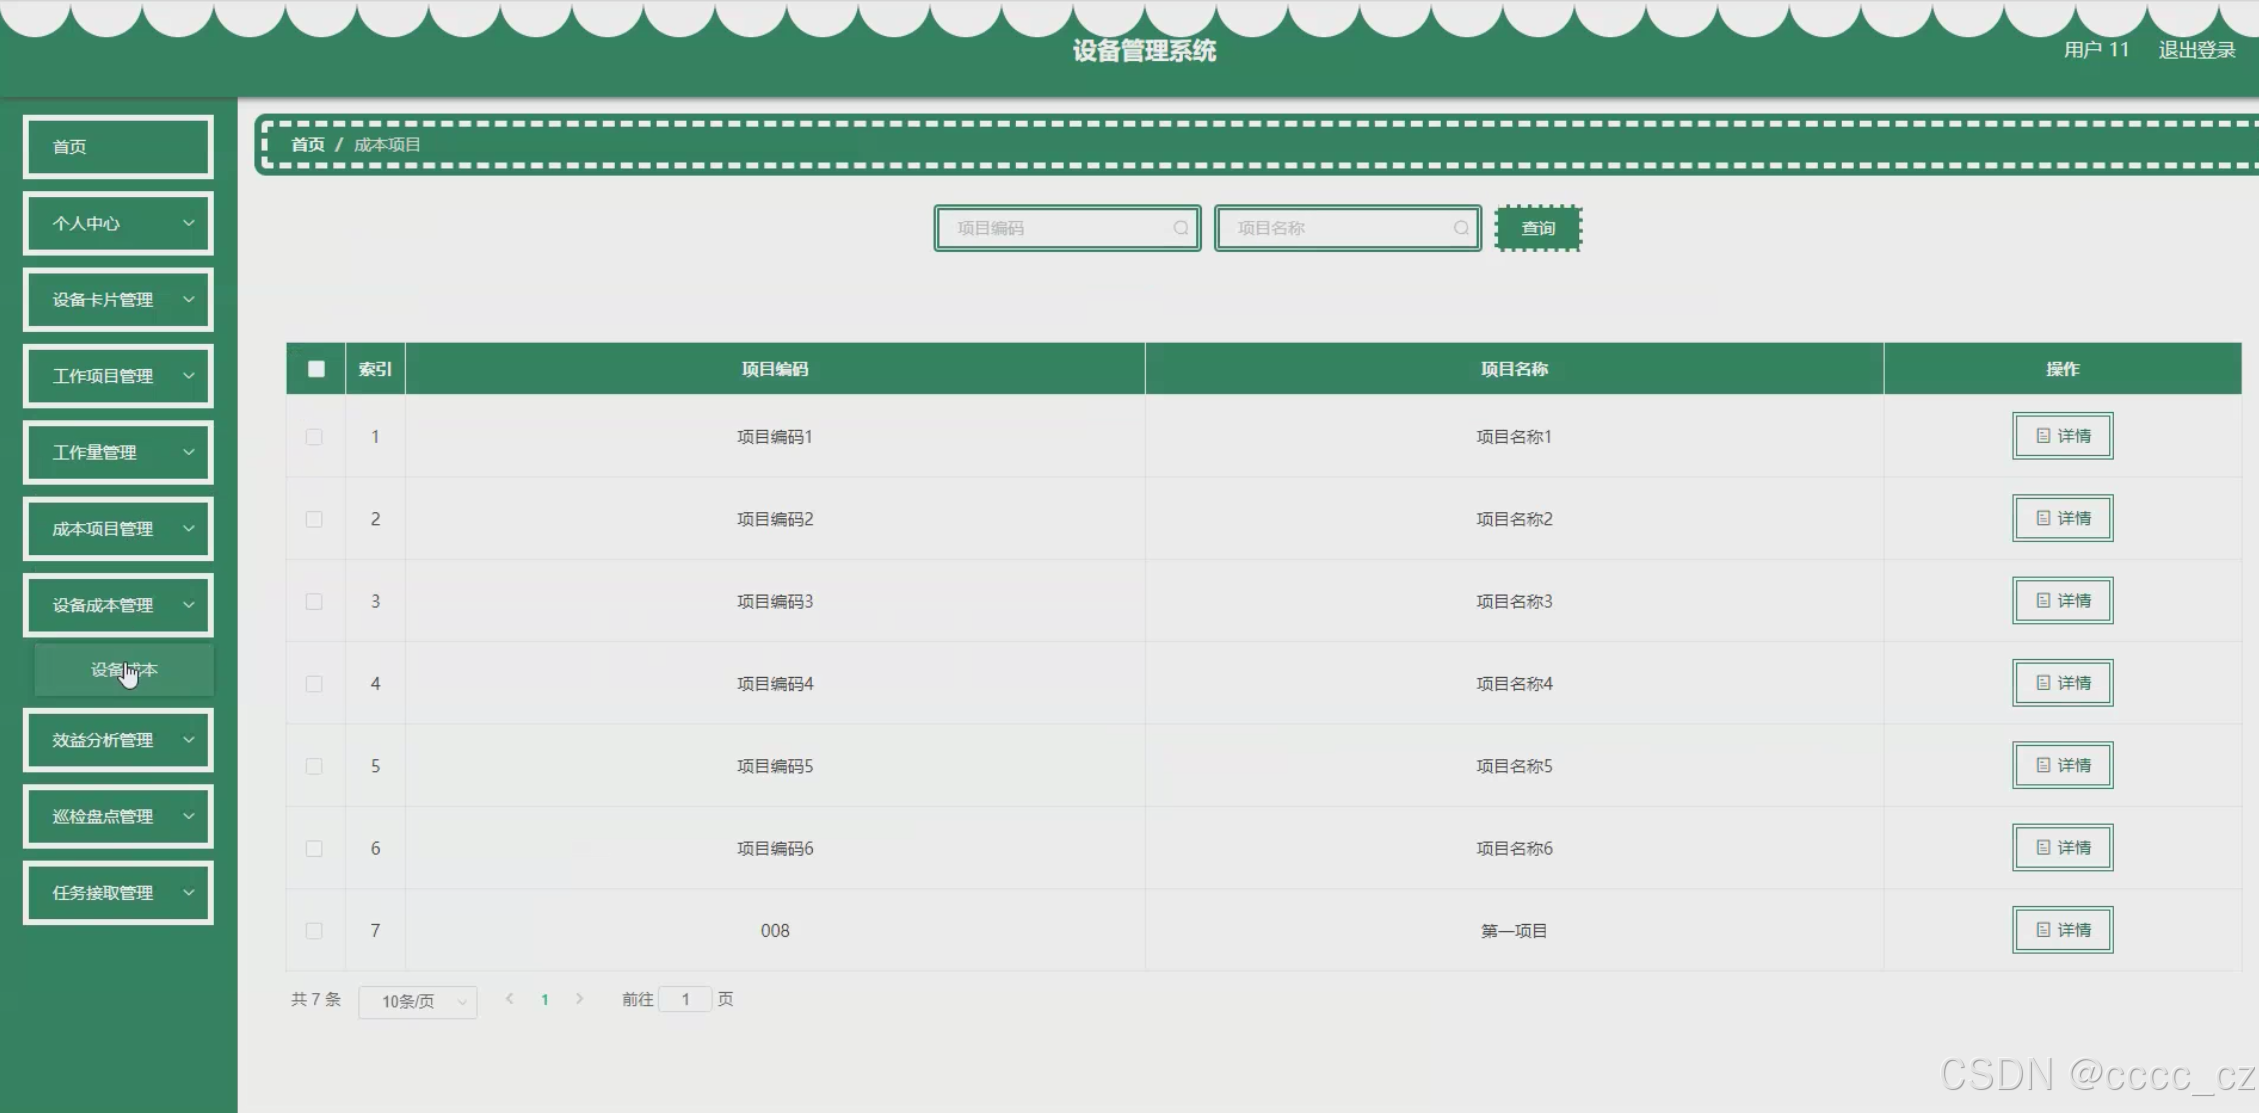
Task: Open 首页 in the sidebar
Action: coord(118,147)
